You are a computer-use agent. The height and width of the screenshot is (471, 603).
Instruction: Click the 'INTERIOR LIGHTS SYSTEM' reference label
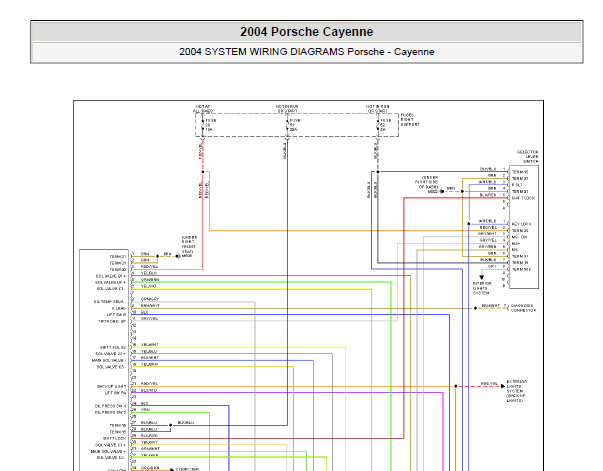(482, 288)
